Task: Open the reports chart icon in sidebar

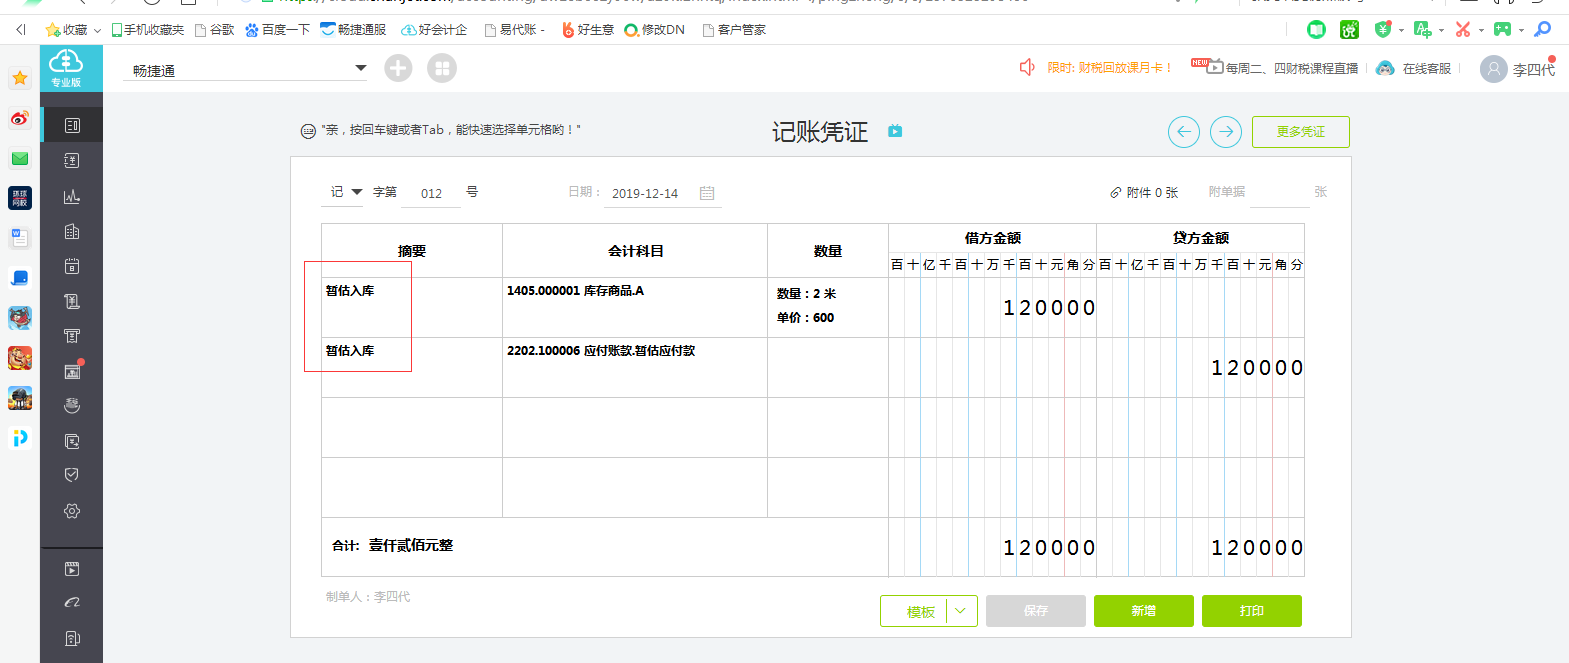Action: pyautogui.click(x=72, y=196)
